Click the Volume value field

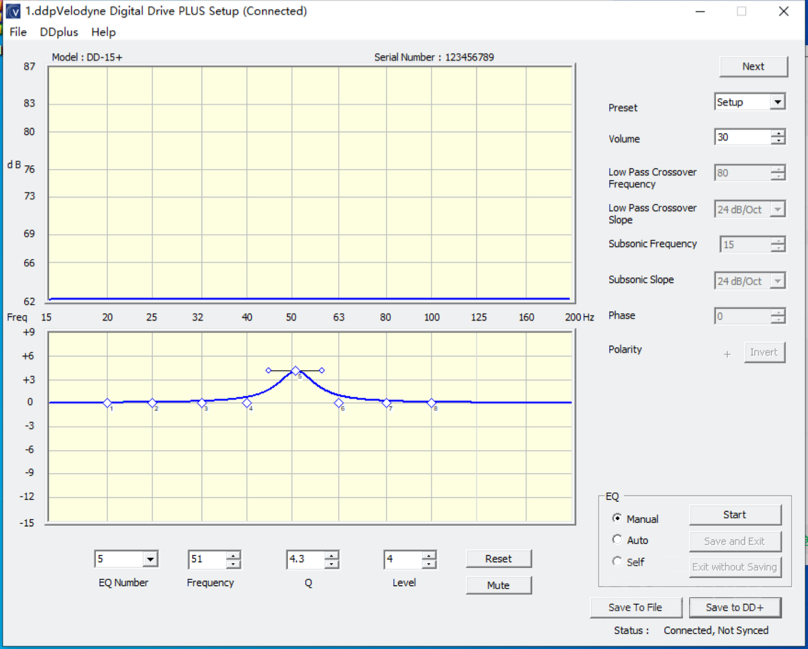[743, 137]
